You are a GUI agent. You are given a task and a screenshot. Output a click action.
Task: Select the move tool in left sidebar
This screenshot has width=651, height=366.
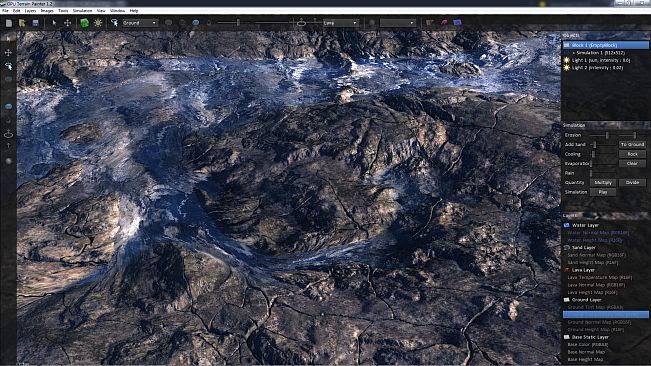(8, 53)
